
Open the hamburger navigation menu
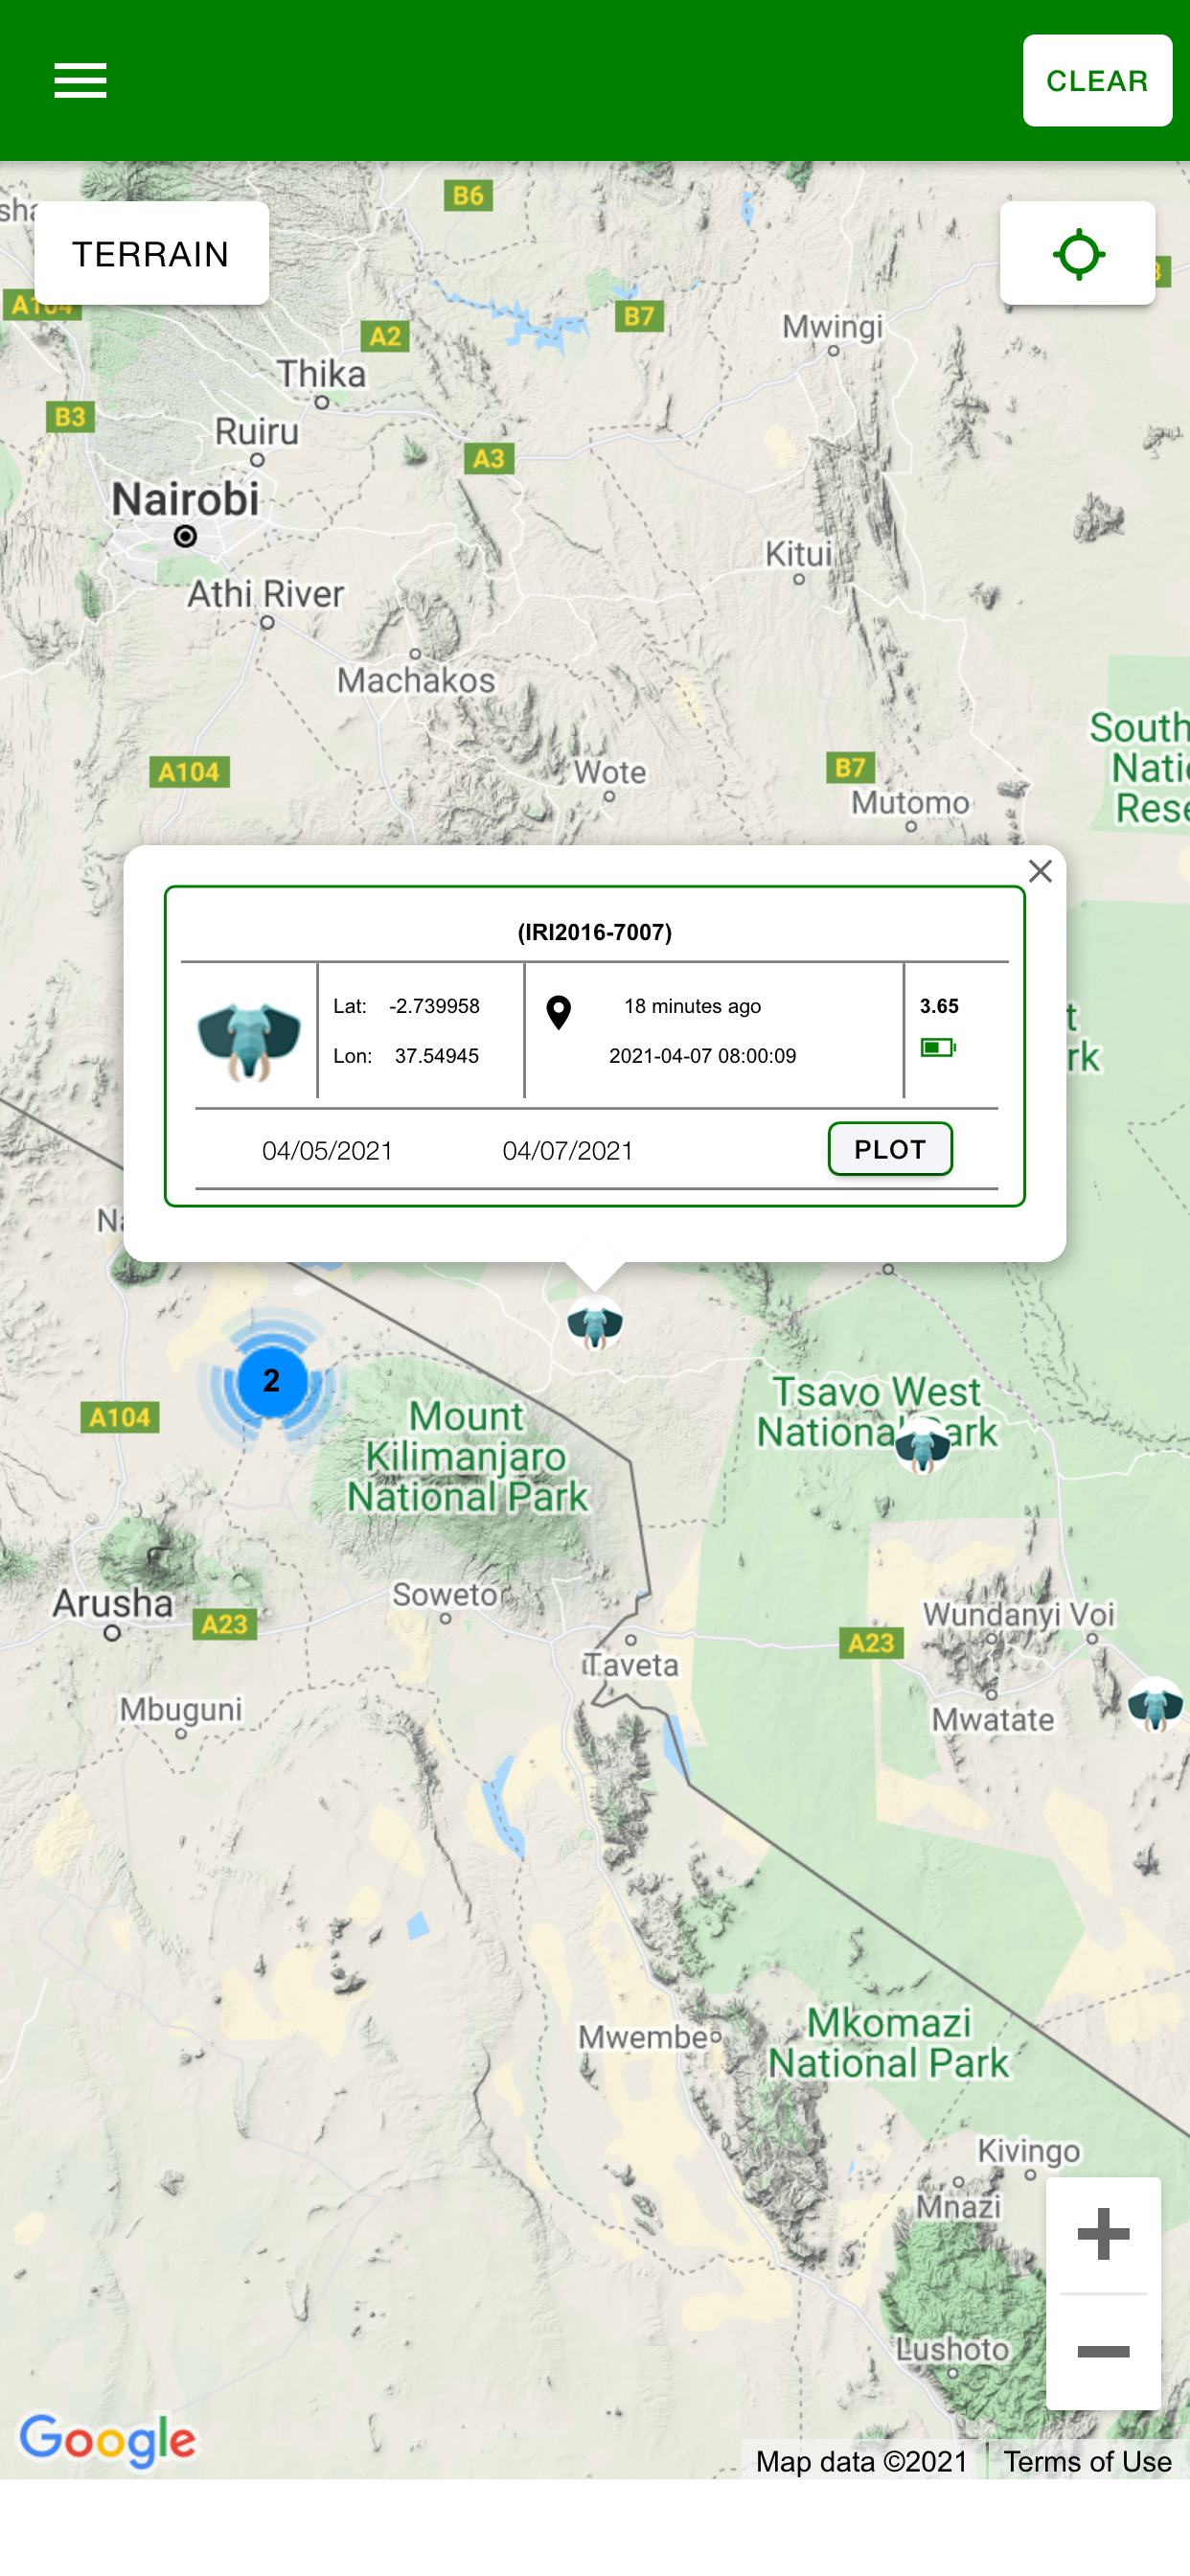(x=80, y=80)
